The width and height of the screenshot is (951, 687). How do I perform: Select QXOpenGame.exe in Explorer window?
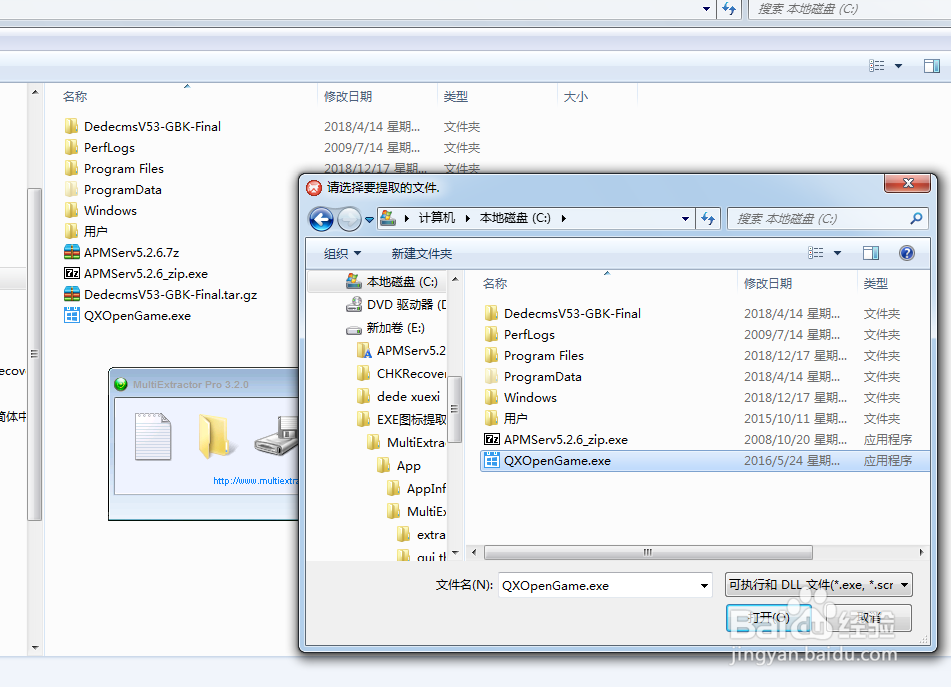pyautogui.click(x=127, y=316)
